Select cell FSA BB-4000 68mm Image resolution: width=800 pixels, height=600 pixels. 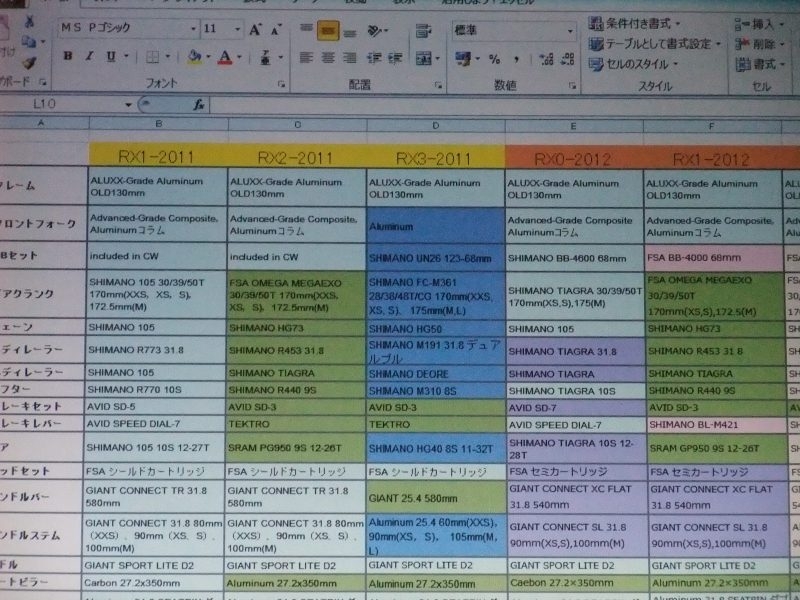pos(713,258)
